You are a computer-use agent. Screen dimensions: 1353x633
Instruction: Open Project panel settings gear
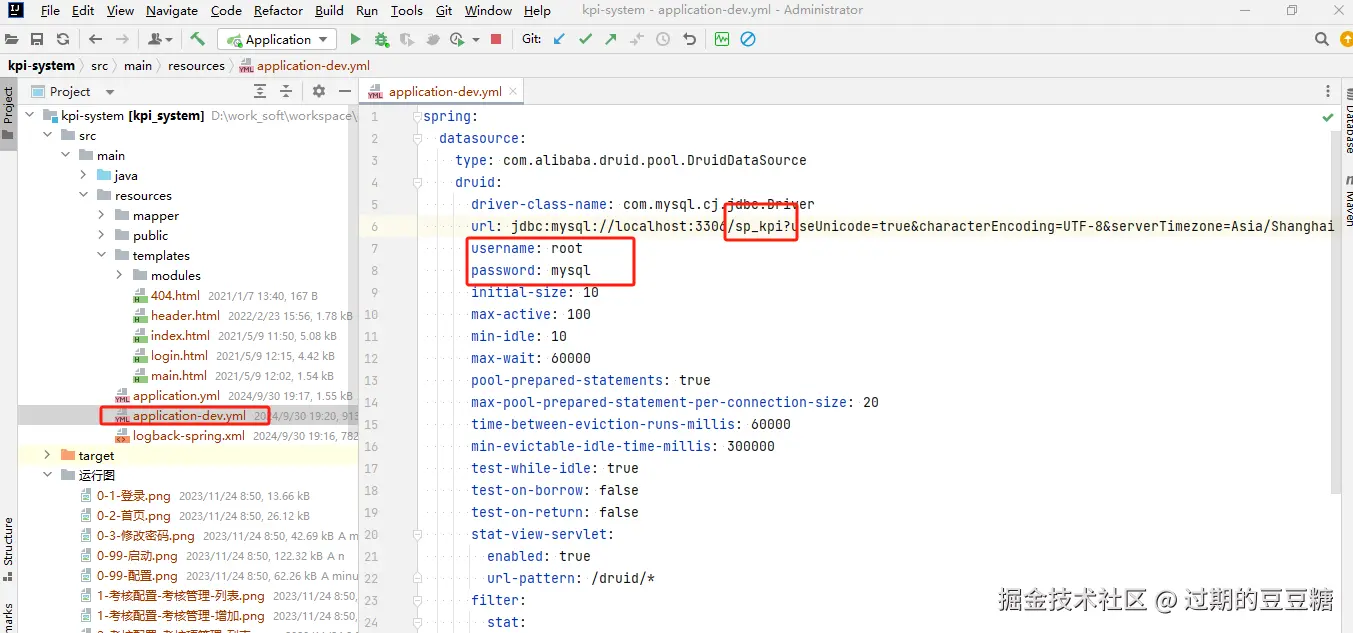click(x=319, y=91)
